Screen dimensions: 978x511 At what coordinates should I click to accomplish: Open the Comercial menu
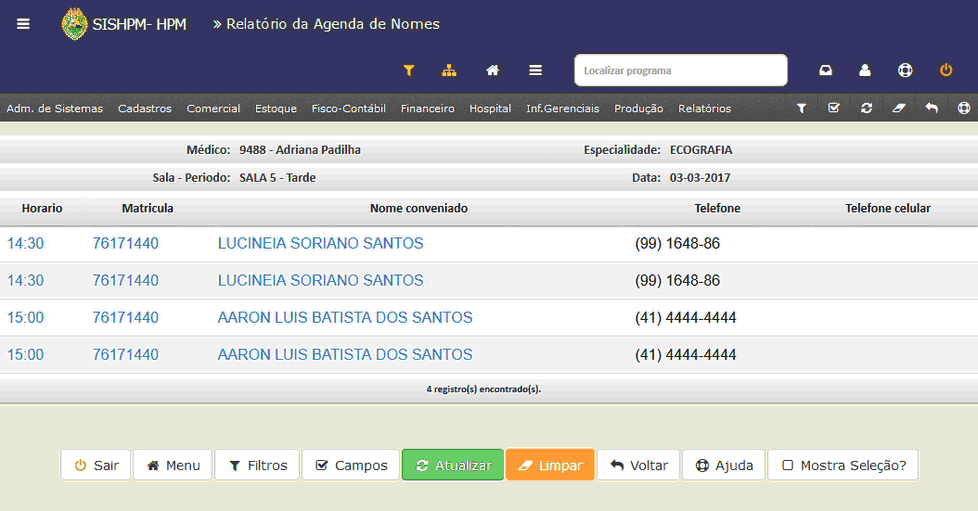click(213, 109)
